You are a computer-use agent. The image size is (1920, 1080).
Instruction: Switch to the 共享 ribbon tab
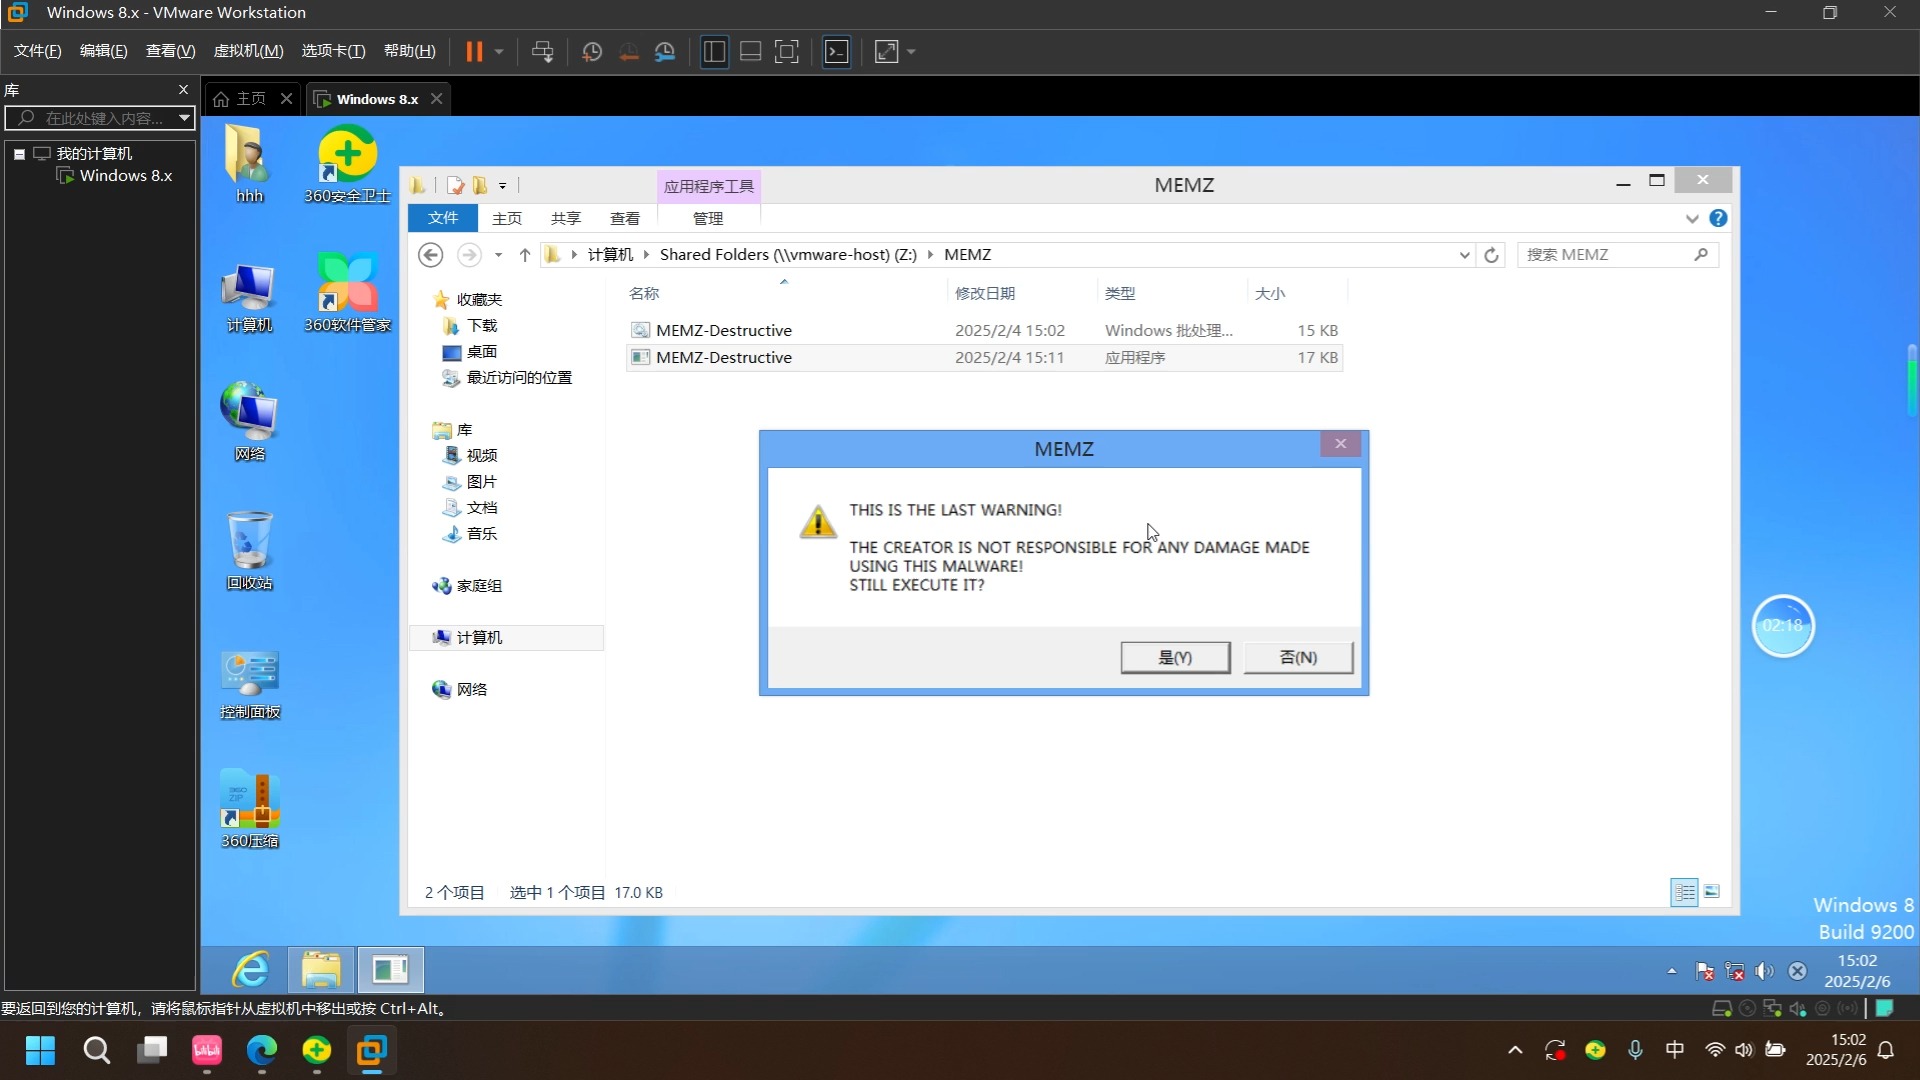pyautogui.click(x=565, y=218)
